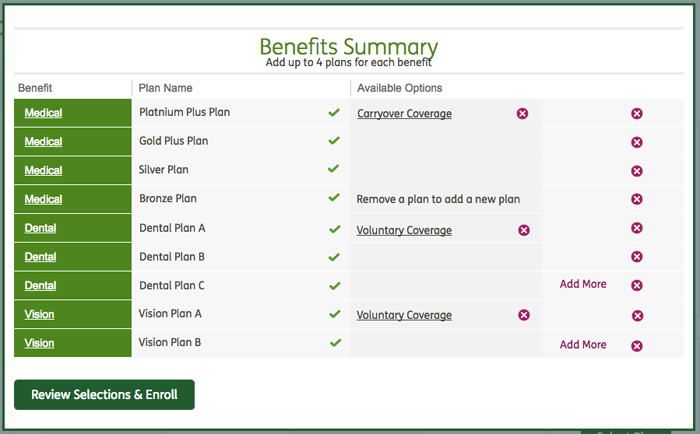Toggle checkmark next to Vision Plan A

tap(334, 314)
